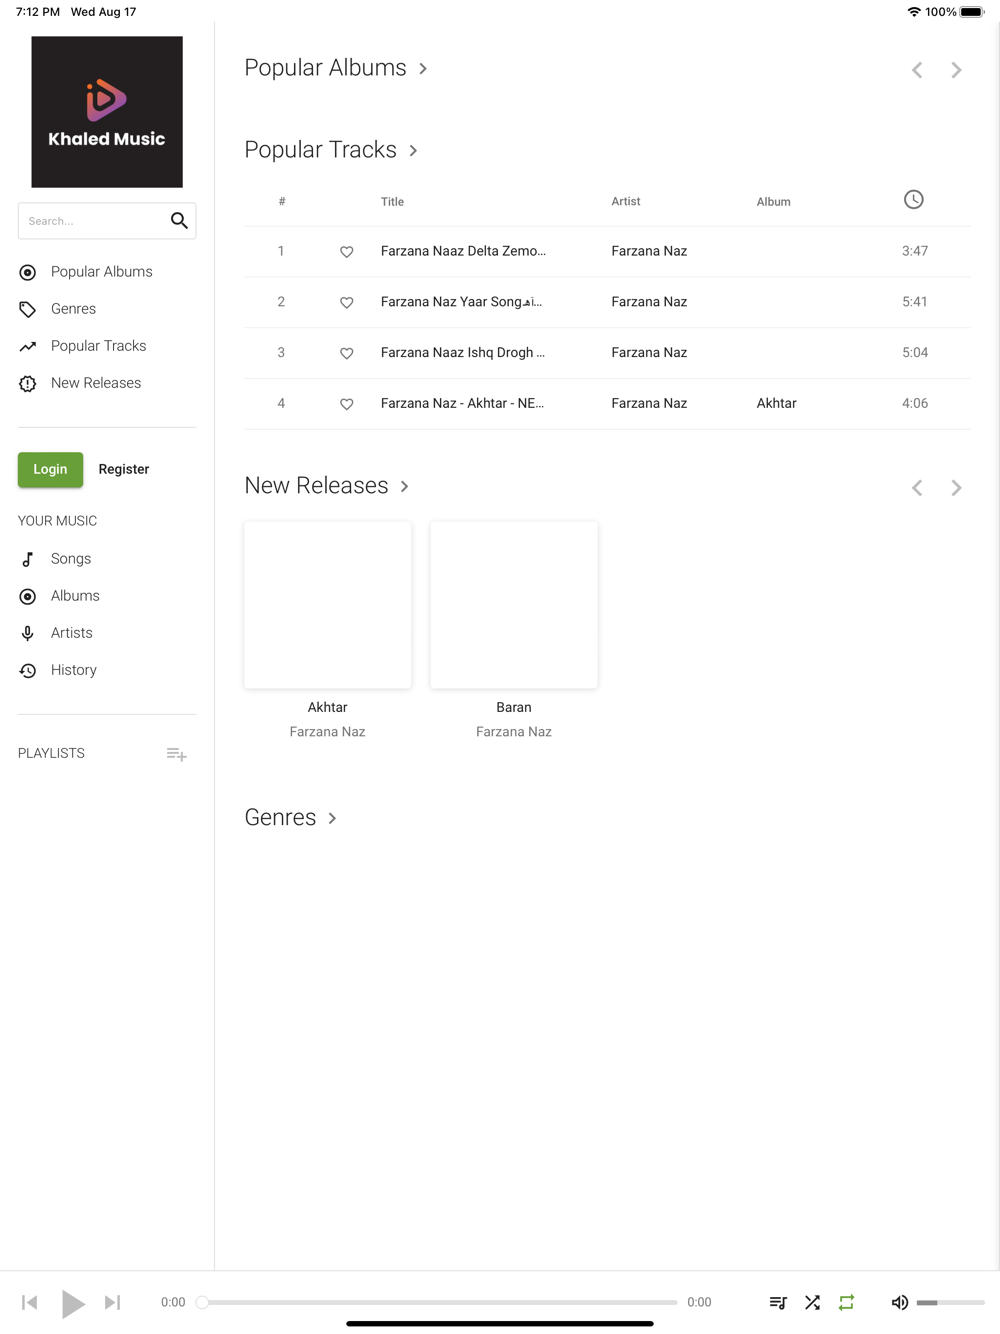
Task: Click the Popular Albums disc icon in sidebar
Action: [28, 272]
